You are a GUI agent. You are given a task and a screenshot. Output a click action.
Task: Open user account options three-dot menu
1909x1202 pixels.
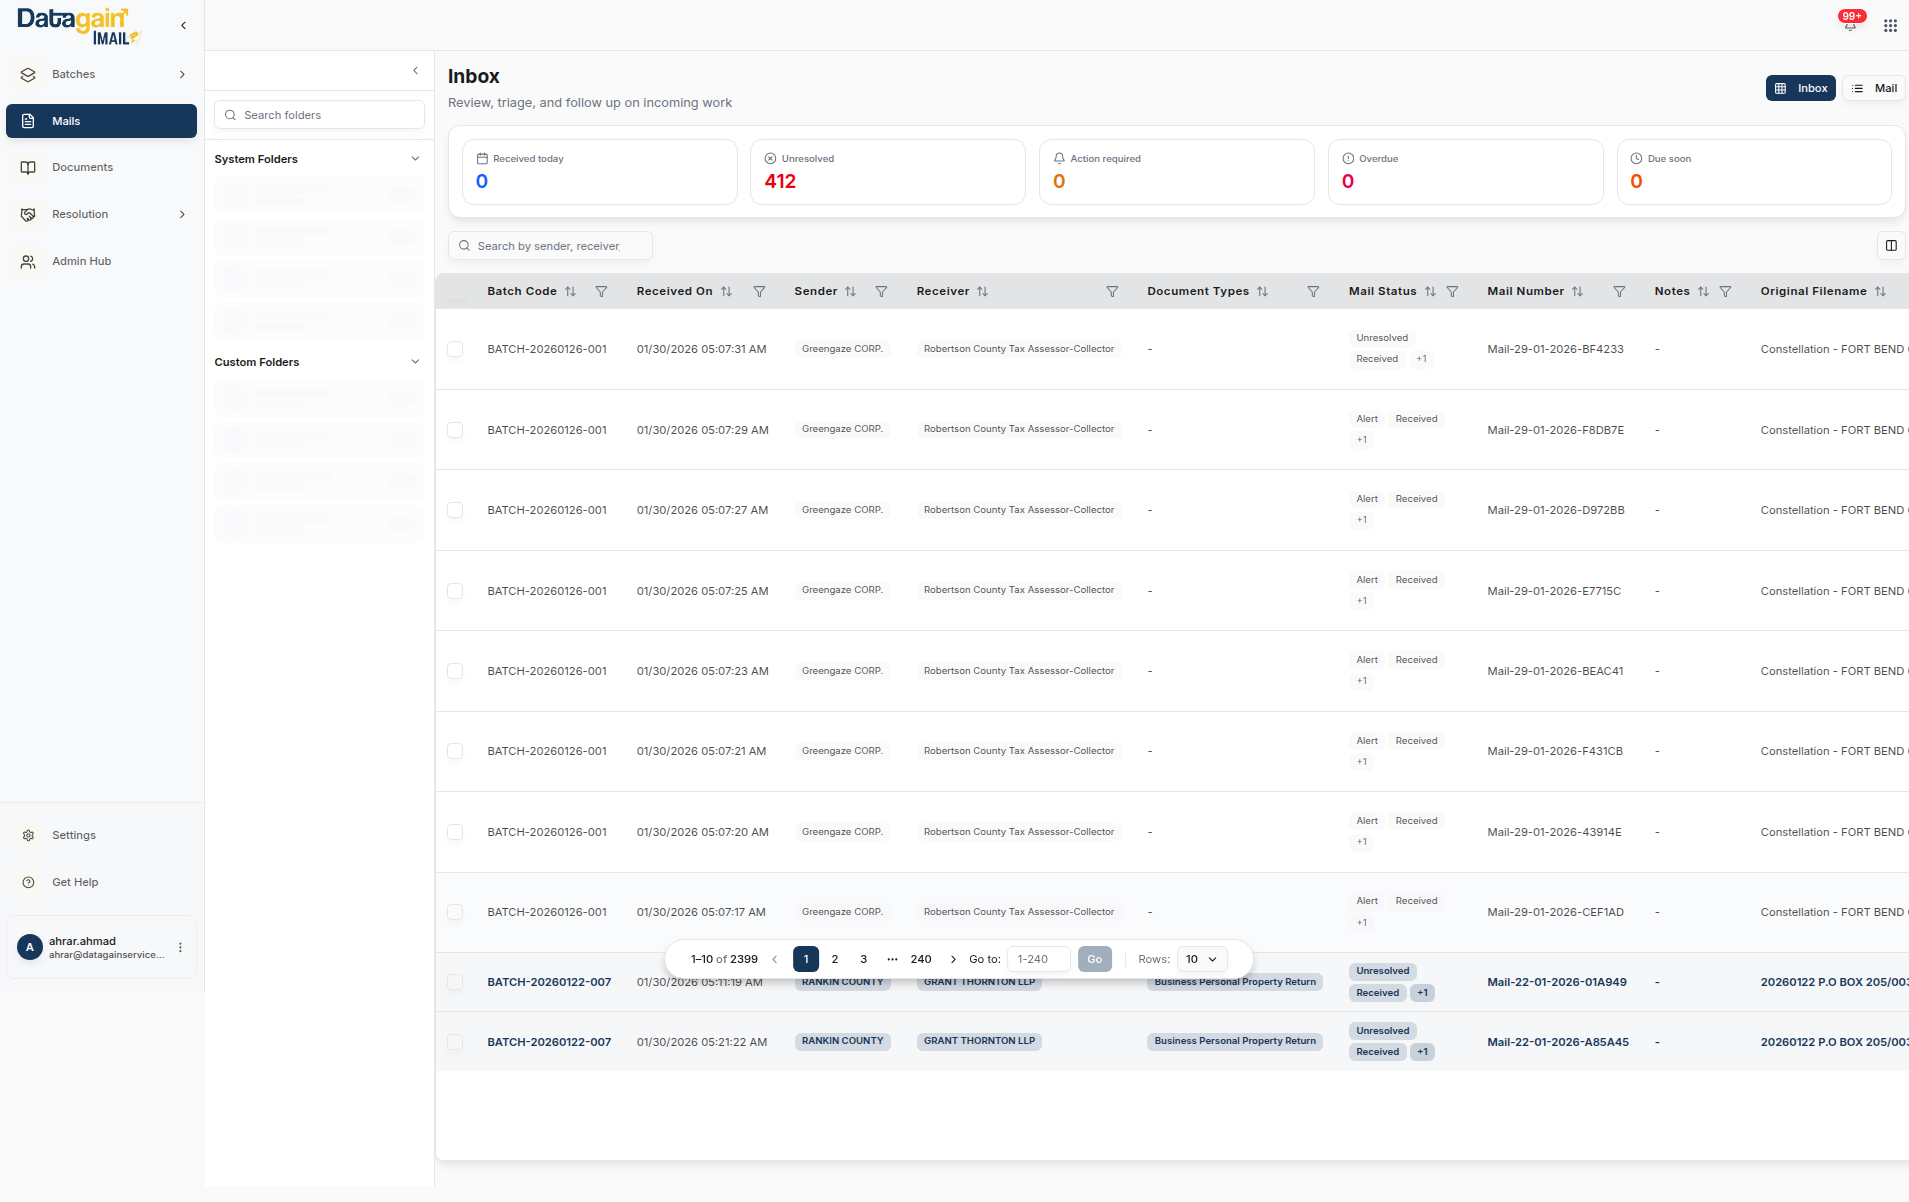tap(180, 948)
